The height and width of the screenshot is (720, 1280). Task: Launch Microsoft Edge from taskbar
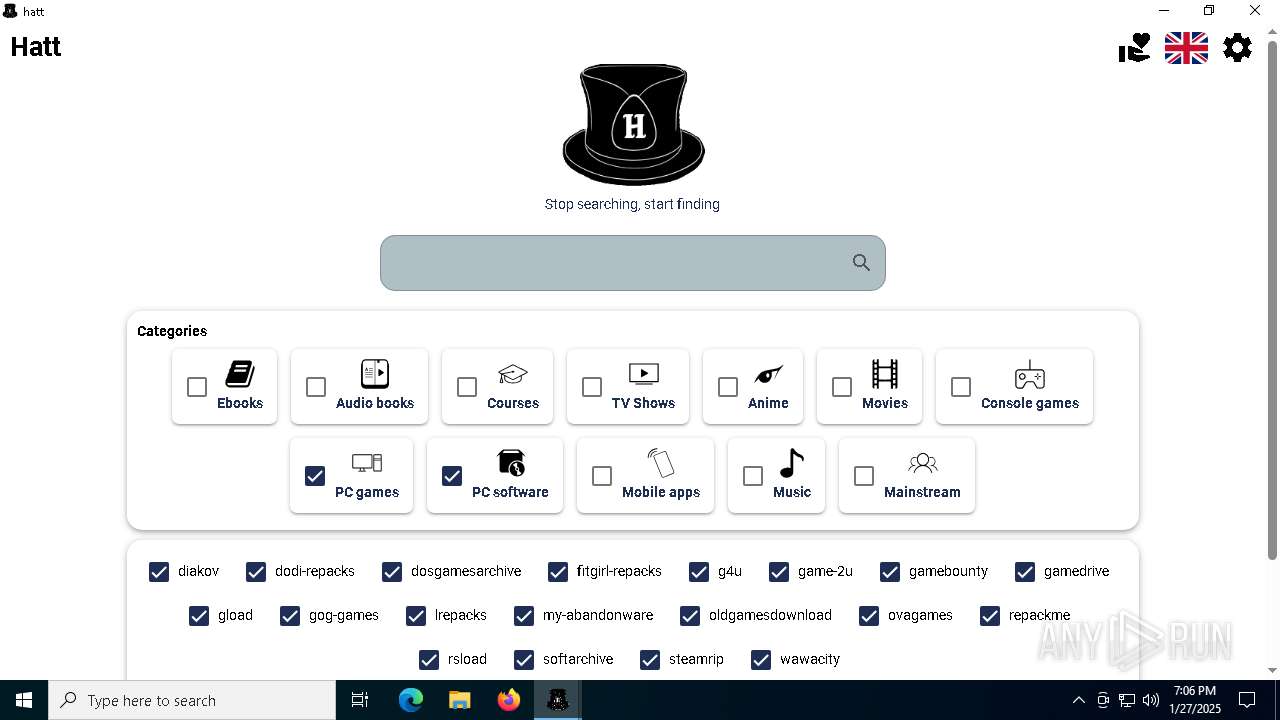(411, 700)
